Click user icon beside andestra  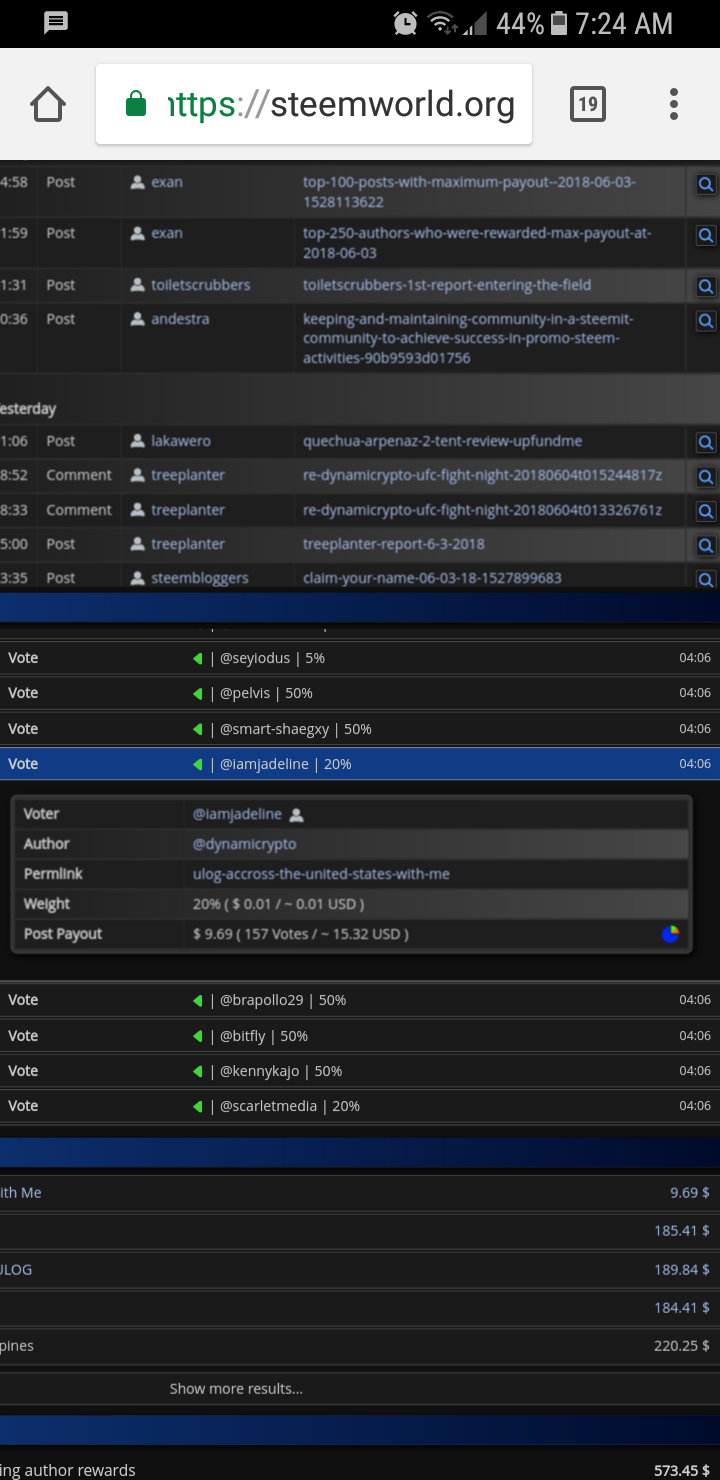click(x=138, y=319)
